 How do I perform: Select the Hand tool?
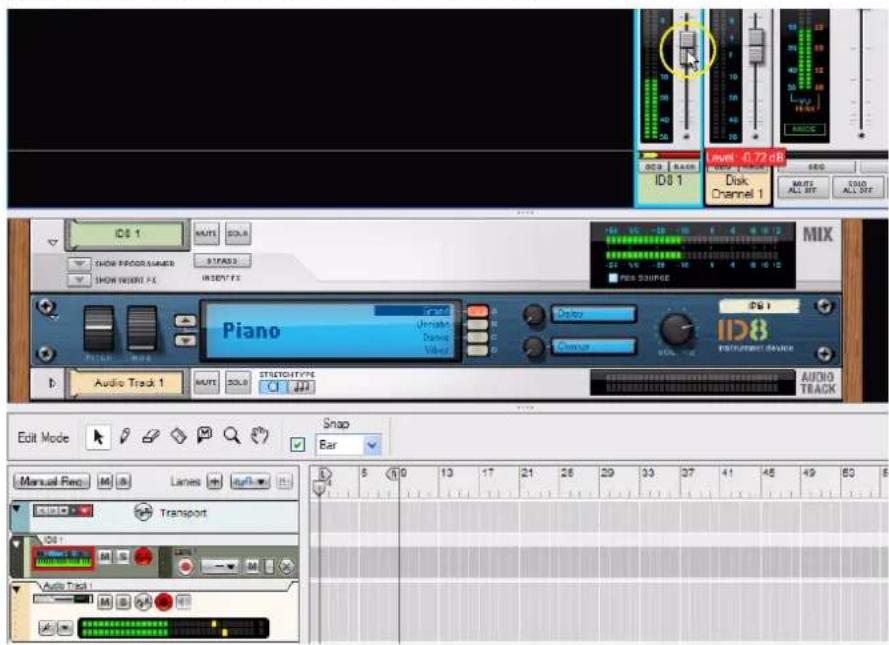(260, 436)
